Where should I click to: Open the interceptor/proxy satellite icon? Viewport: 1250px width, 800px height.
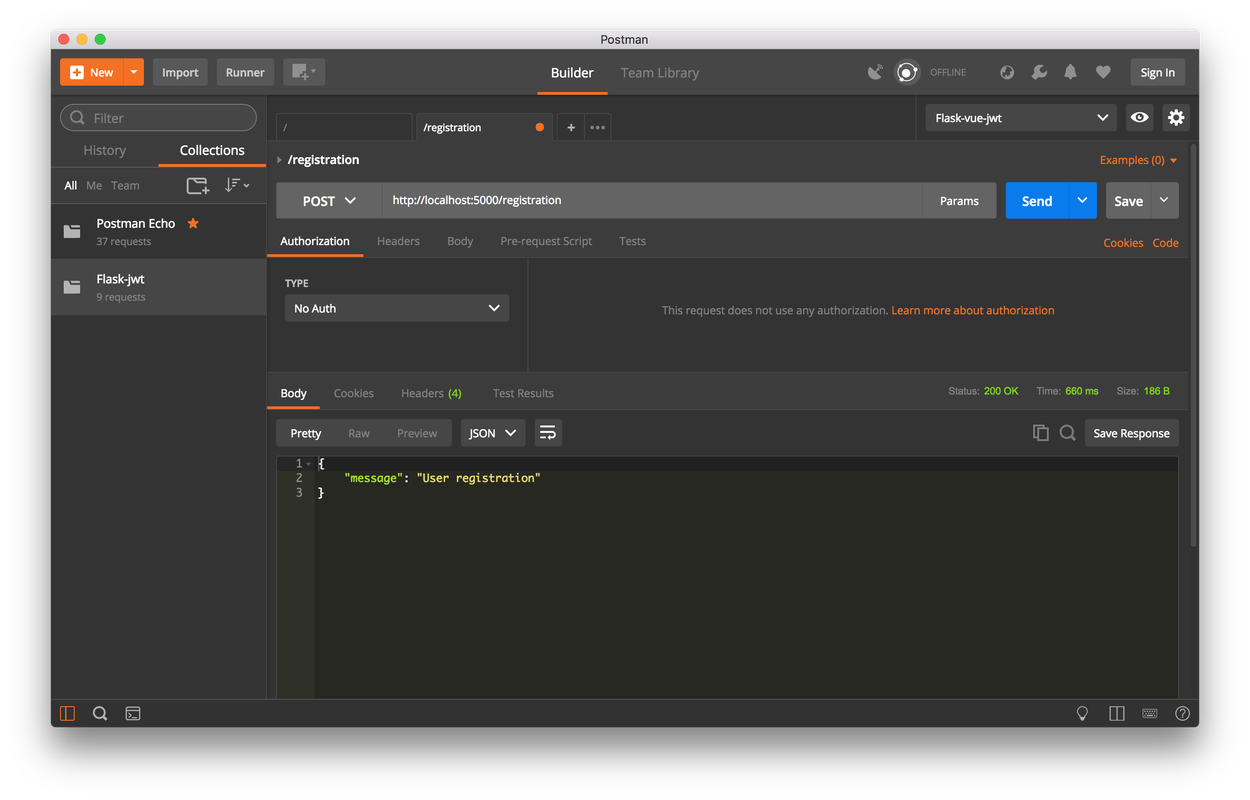875,72
